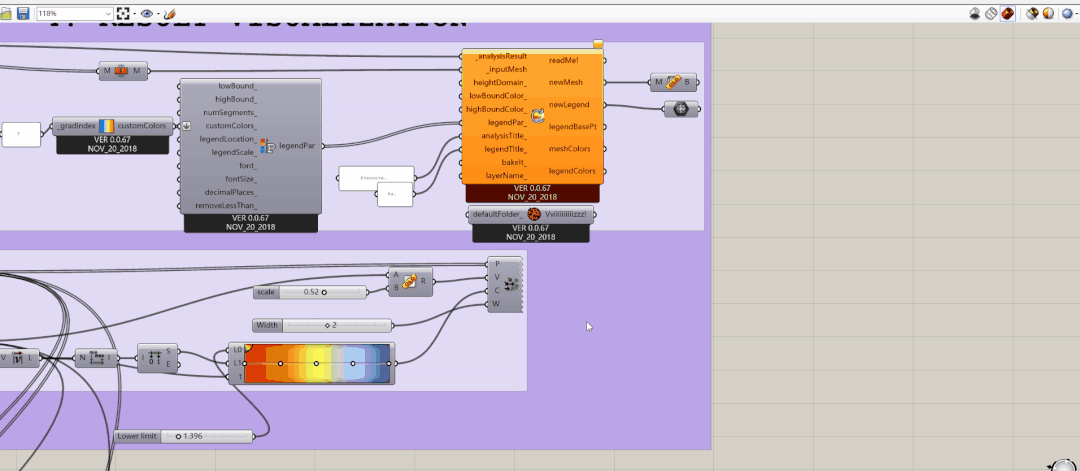Click the orange recolor mesh component icon
Screen dimensions: 1080x471
tap(538, 116)
